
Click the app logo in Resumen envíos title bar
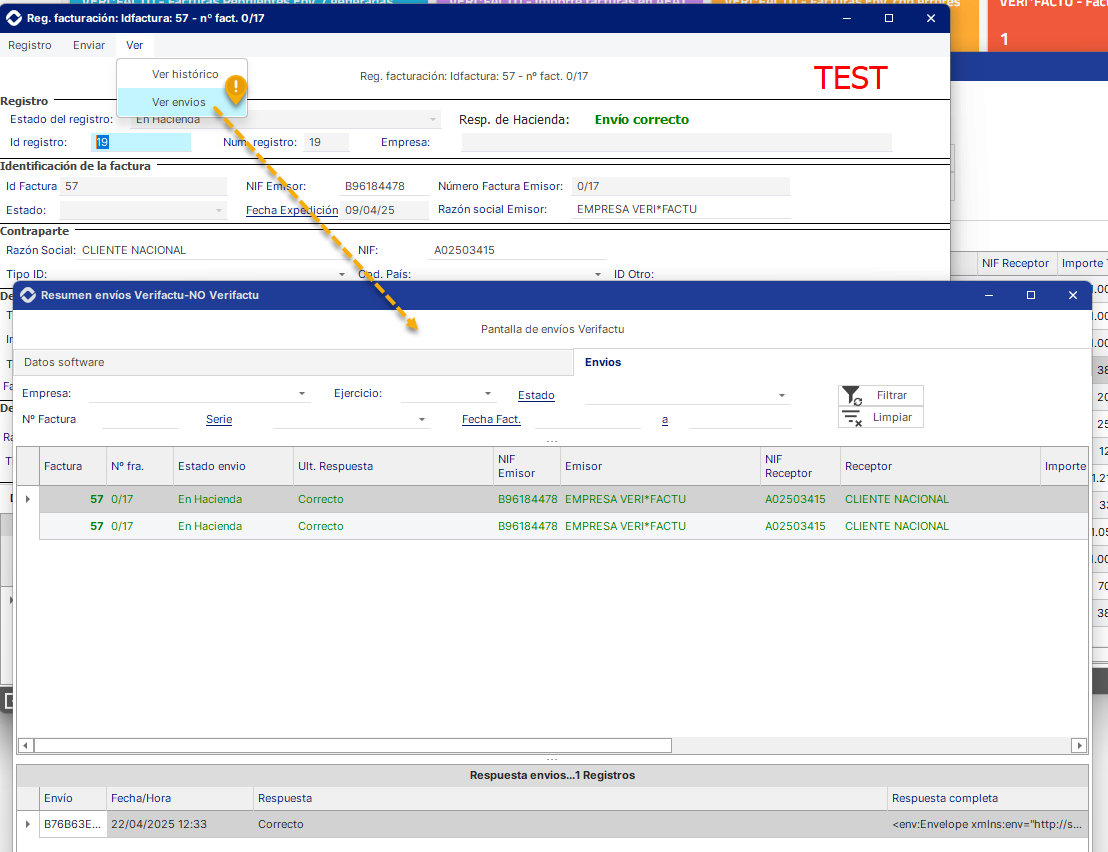pyautogui.click(x=28, y=295)
